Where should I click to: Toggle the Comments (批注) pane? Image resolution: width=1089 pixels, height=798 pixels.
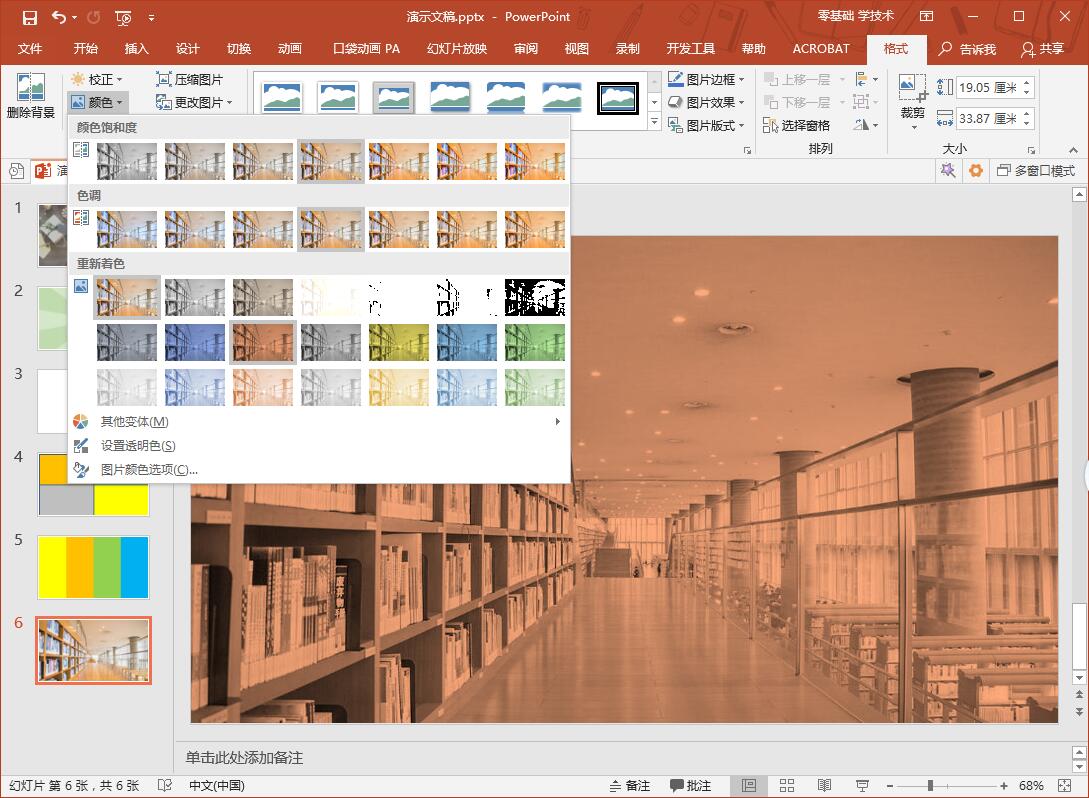tap(690, 785)
